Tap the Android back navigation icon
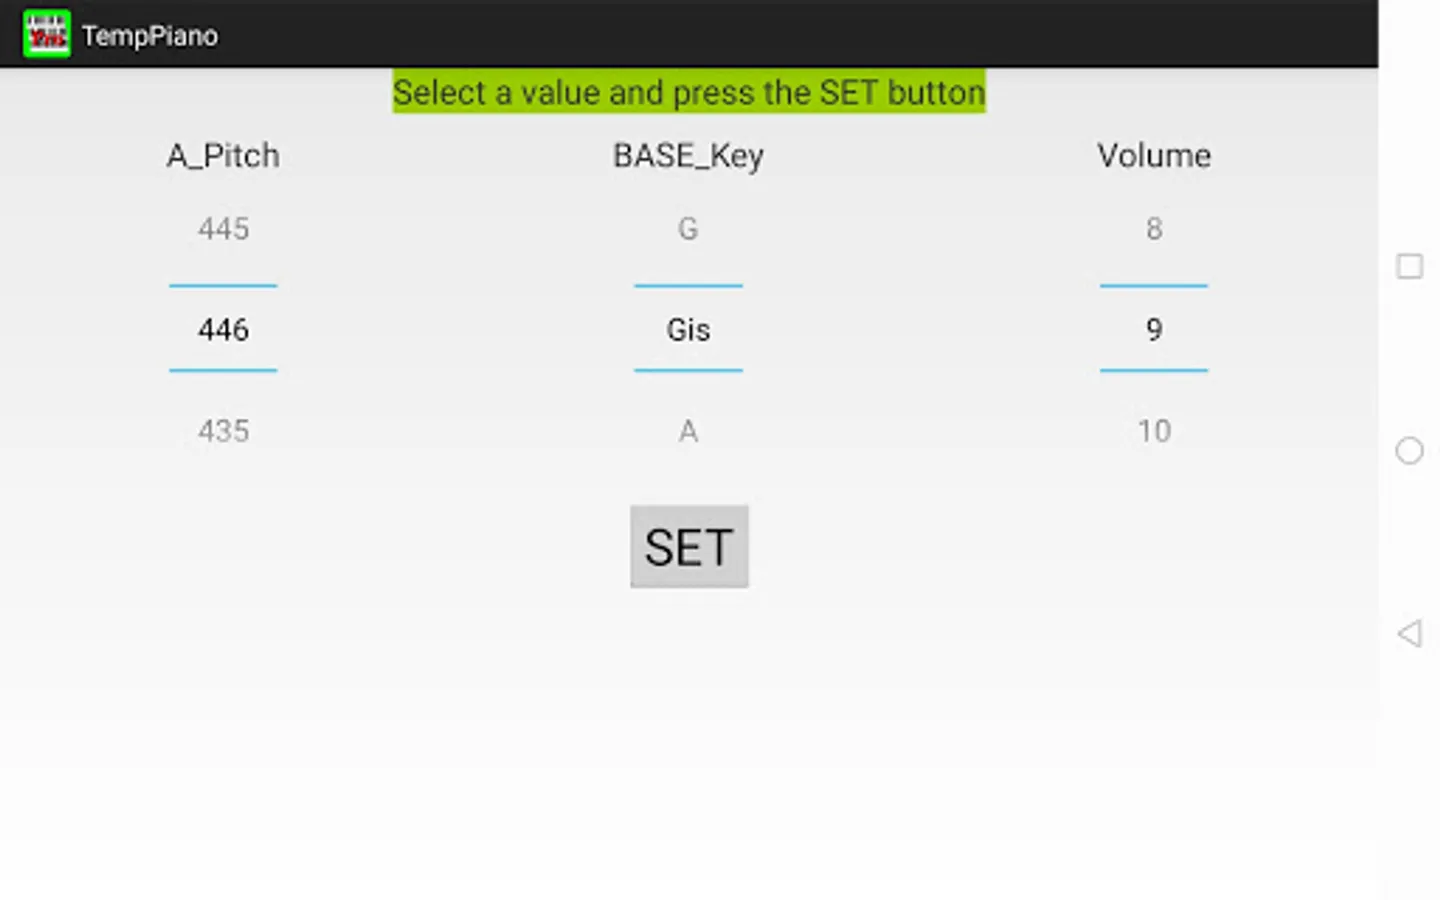 click(1409, 633)
